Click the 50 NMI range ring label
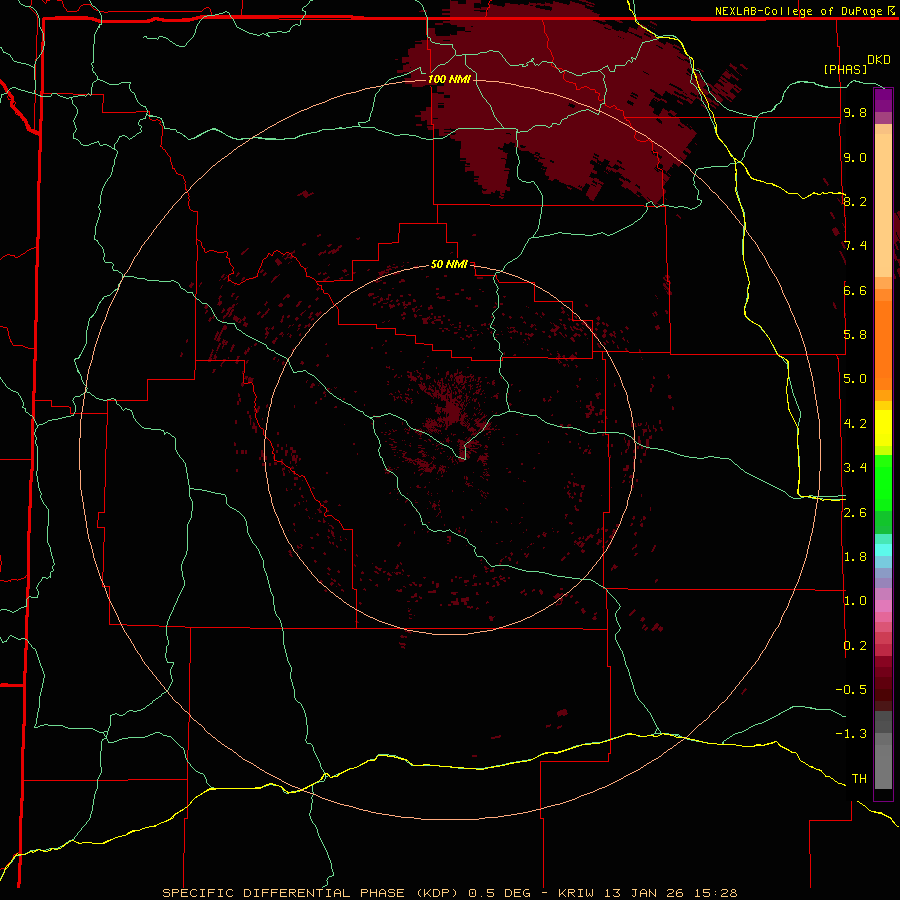The height and width of the screenshot is (900, 900). click(x=449, y=264)
